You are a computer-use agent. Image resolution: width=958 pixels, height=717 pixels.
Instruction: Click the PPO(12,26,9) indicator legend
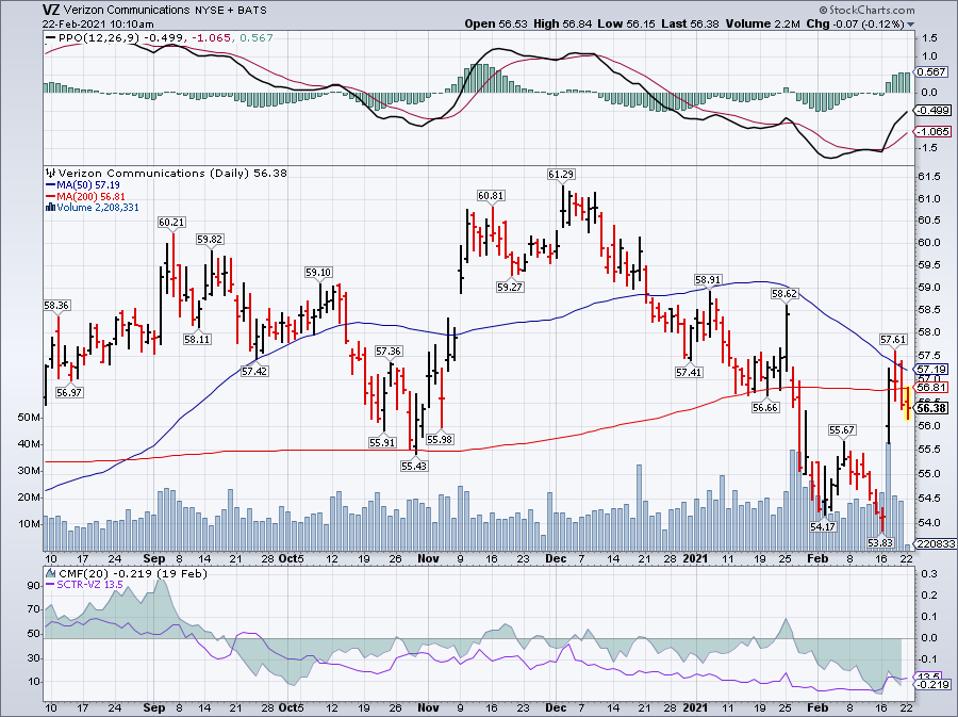[99, 38]
